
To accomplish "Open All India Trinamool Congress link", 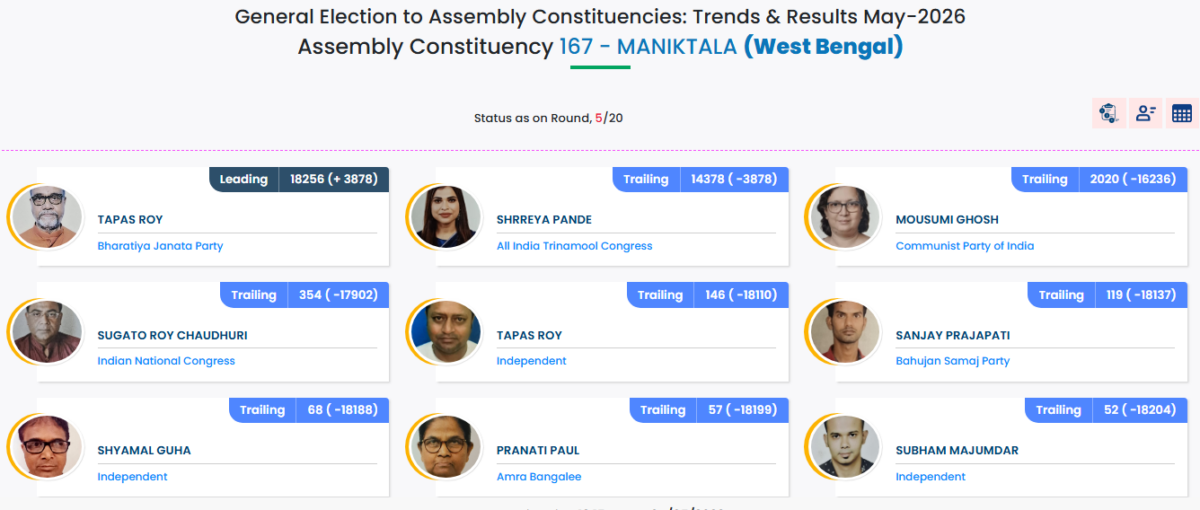I will coord(574,246).
